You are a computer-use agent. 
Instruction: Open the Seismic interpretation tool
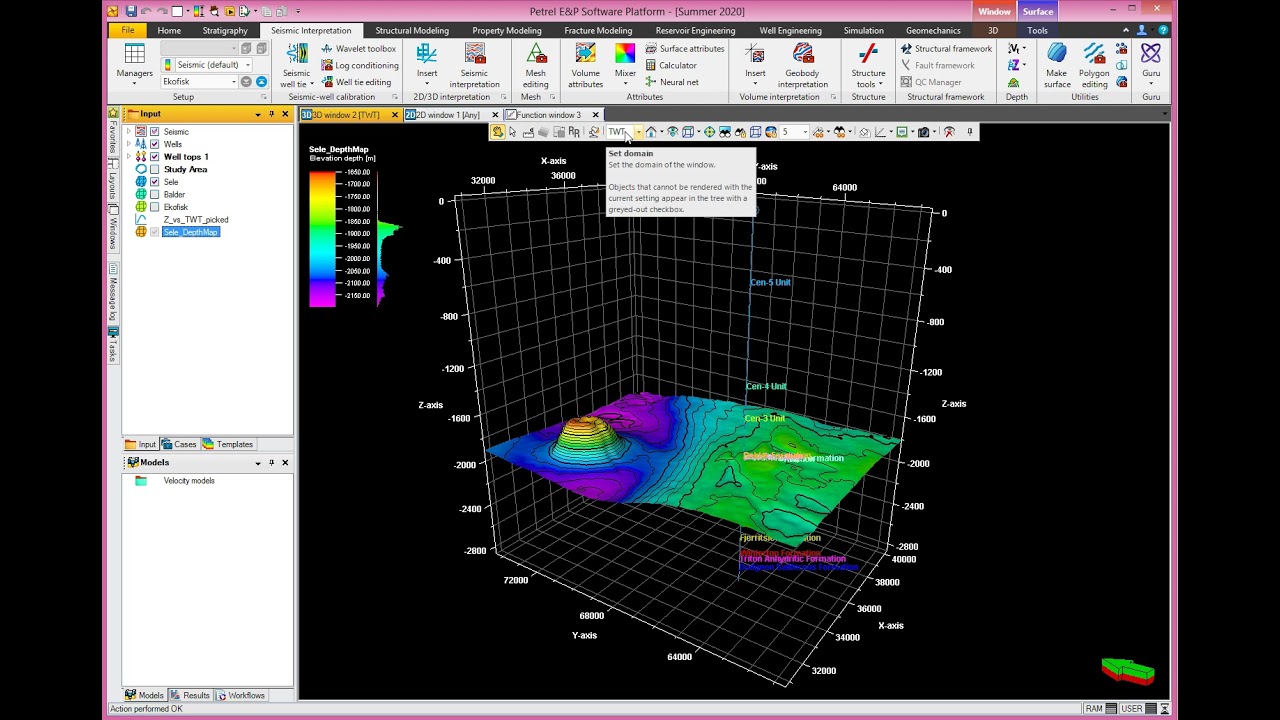tap(474, 66)
